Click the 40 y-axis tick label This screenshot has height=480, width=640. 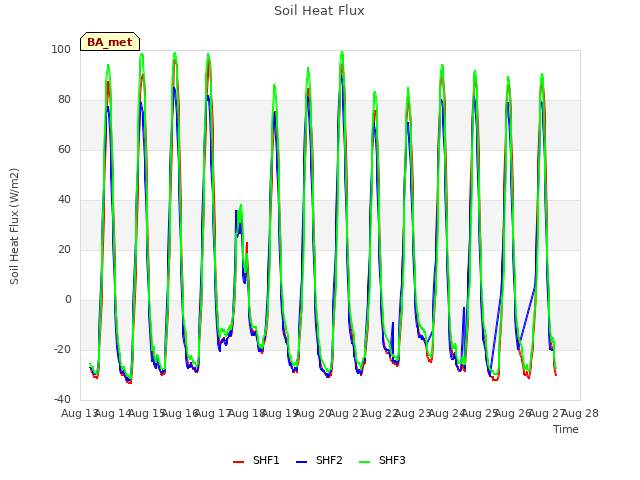(x=64, y=200)
